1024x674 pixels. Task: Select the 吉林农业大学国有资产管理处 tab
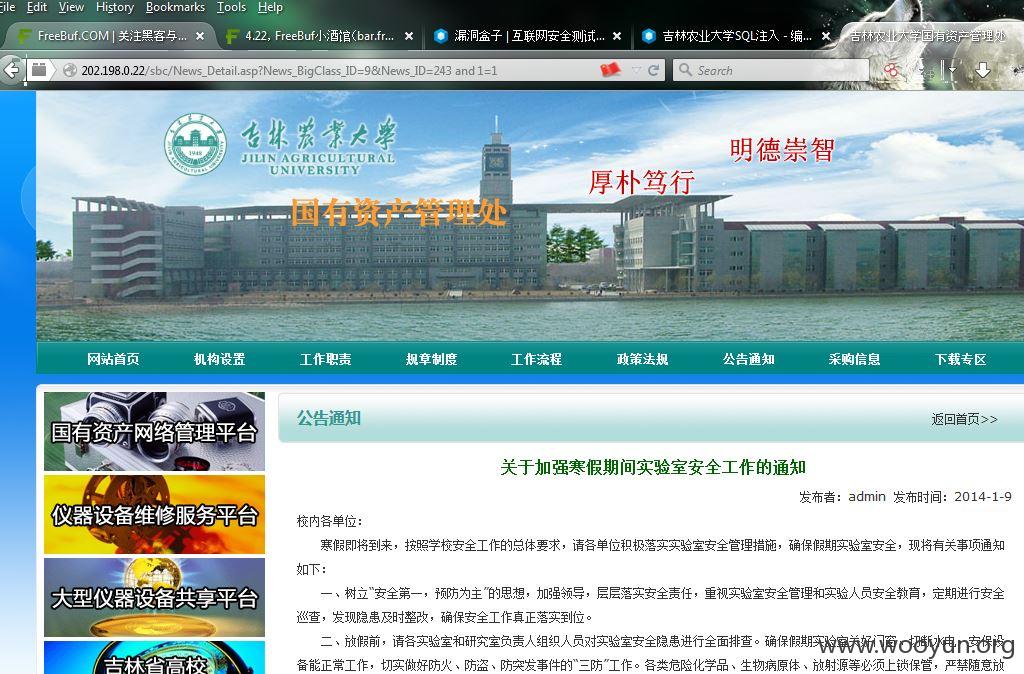tap(931, 36)
